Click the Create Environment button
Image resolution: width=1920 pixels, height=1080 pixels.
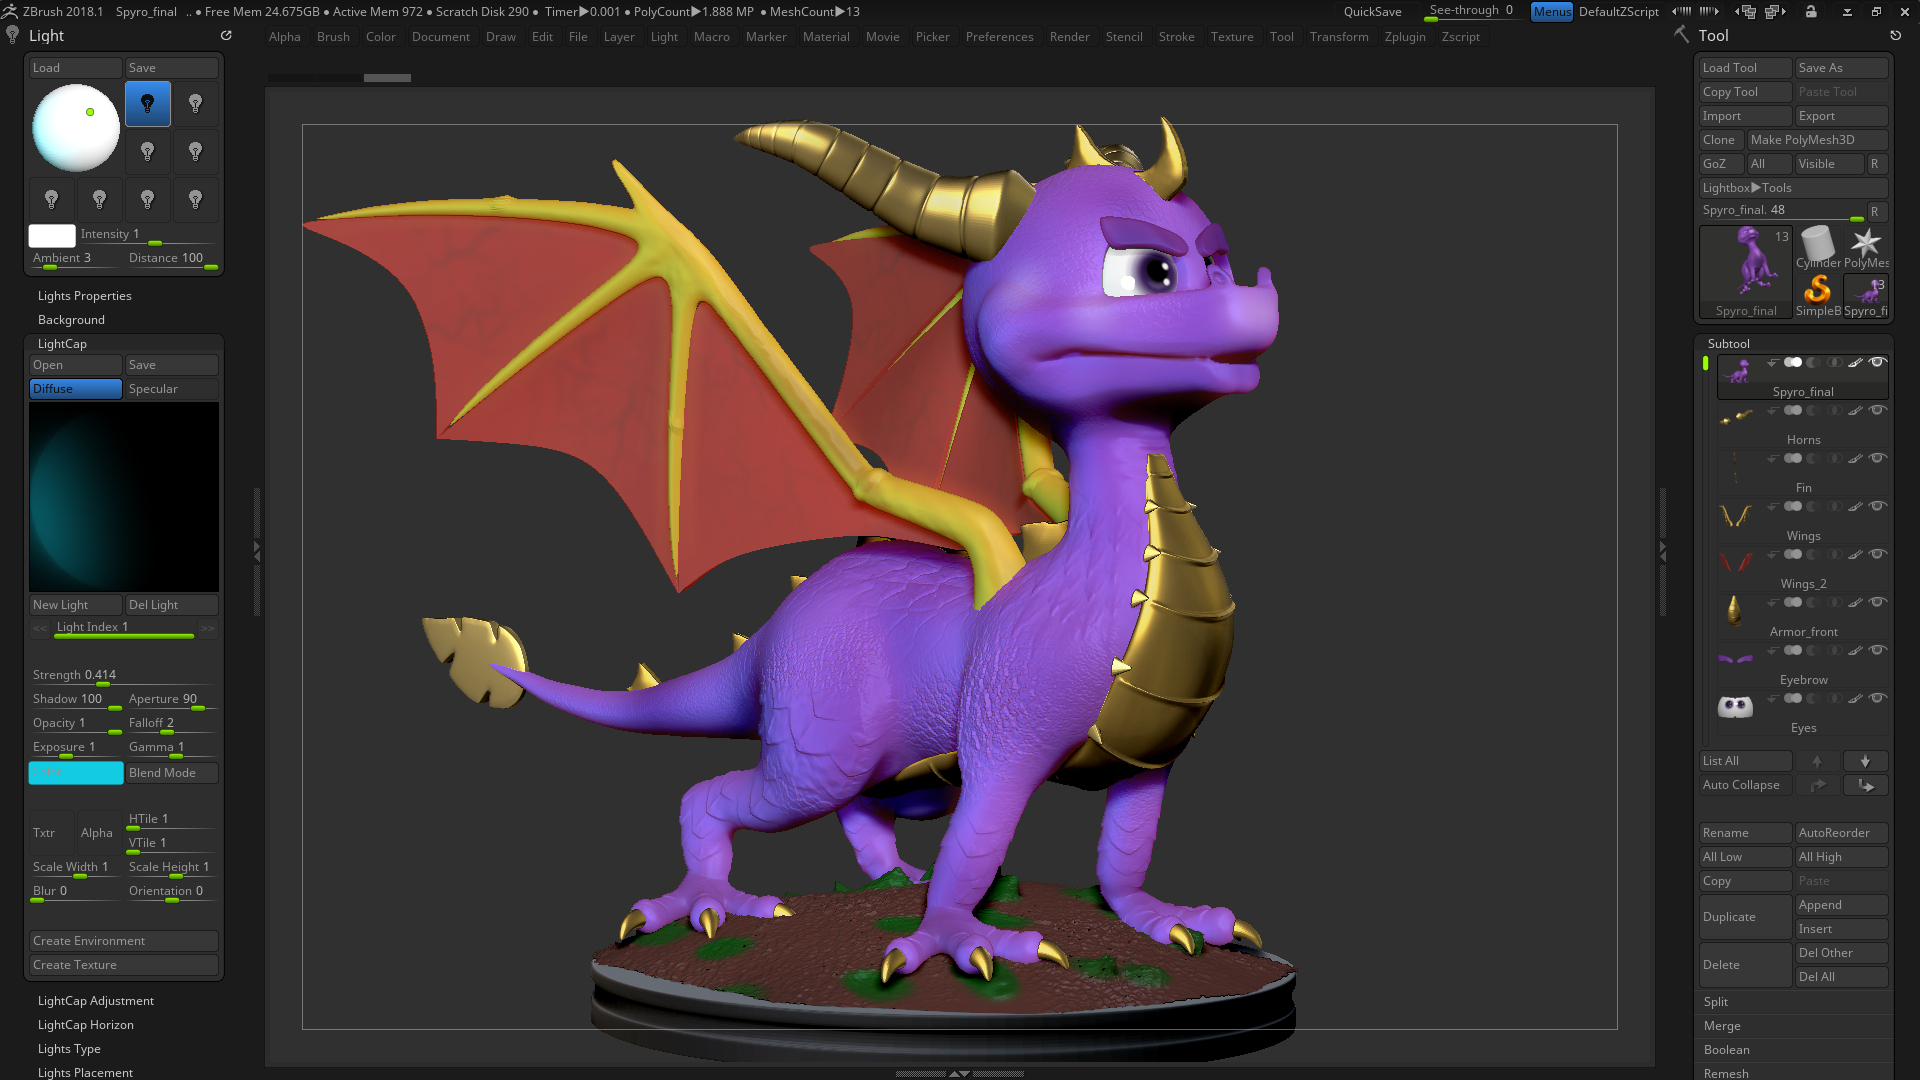click(123, 940)
